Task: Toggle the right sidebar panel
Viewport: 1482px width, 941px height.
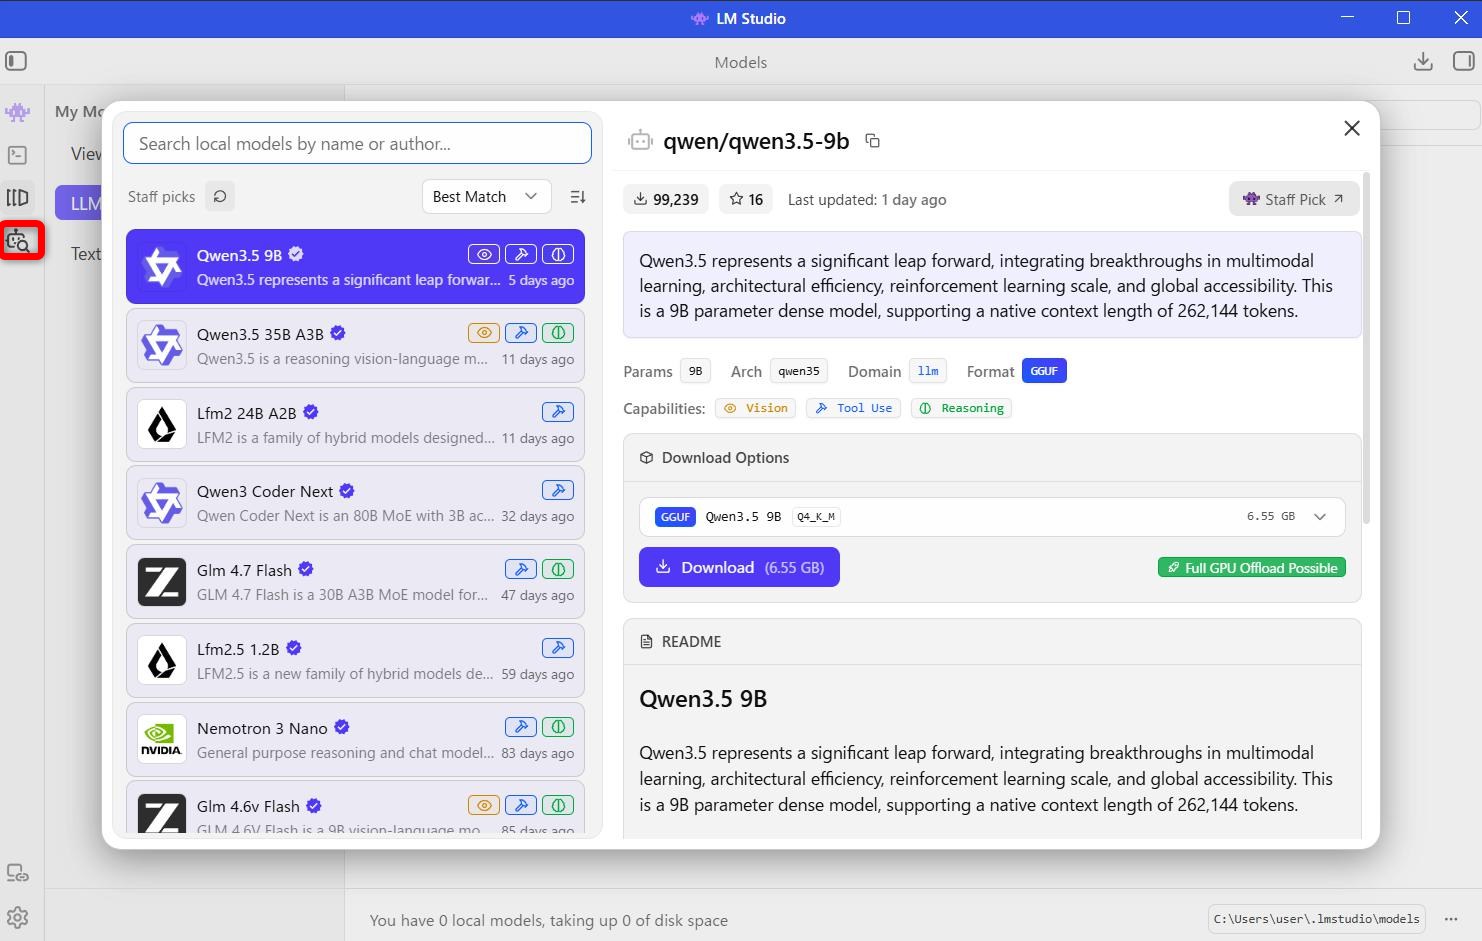Action: click(x=1463, y=62)
